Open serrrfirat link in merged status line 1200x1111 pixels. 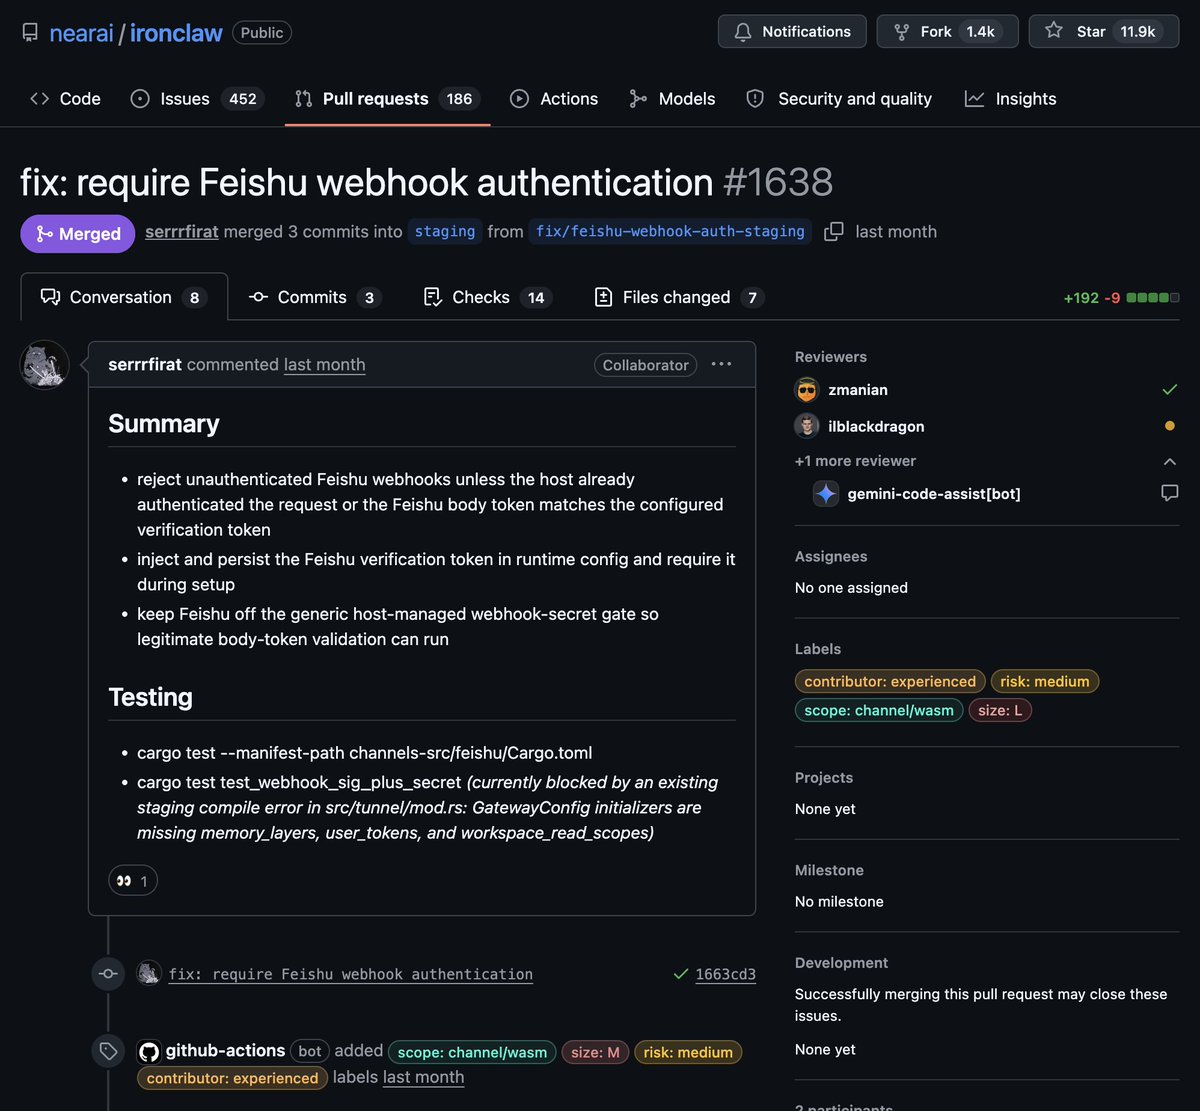[x=182, y=231]
